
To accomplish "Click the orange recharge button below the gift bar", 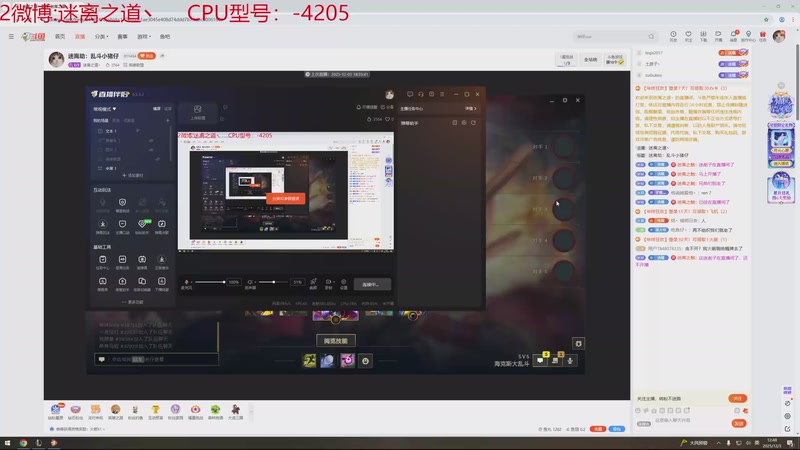I will (597, 429).
